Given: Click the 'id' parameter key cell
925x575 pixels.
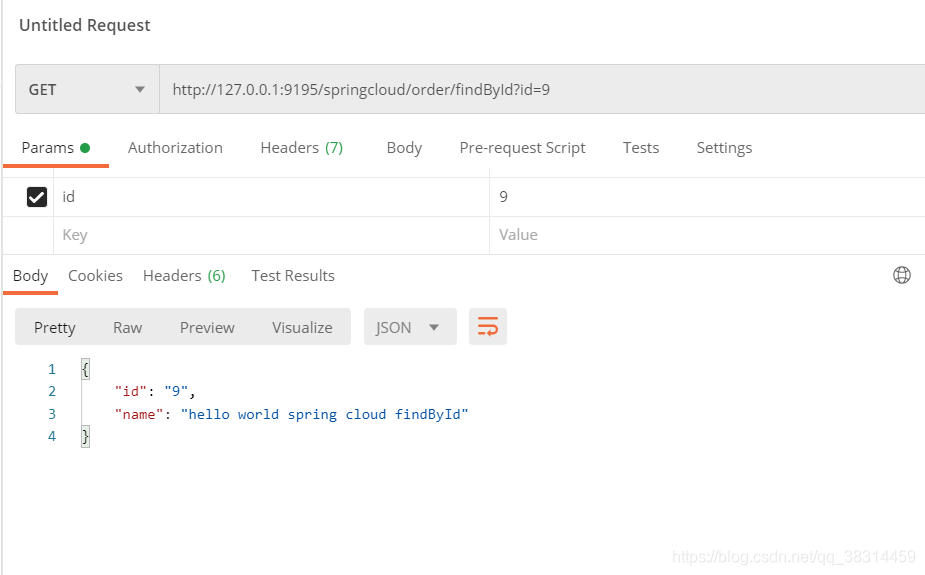Looking at the screenshot, I should coord(271,197).
